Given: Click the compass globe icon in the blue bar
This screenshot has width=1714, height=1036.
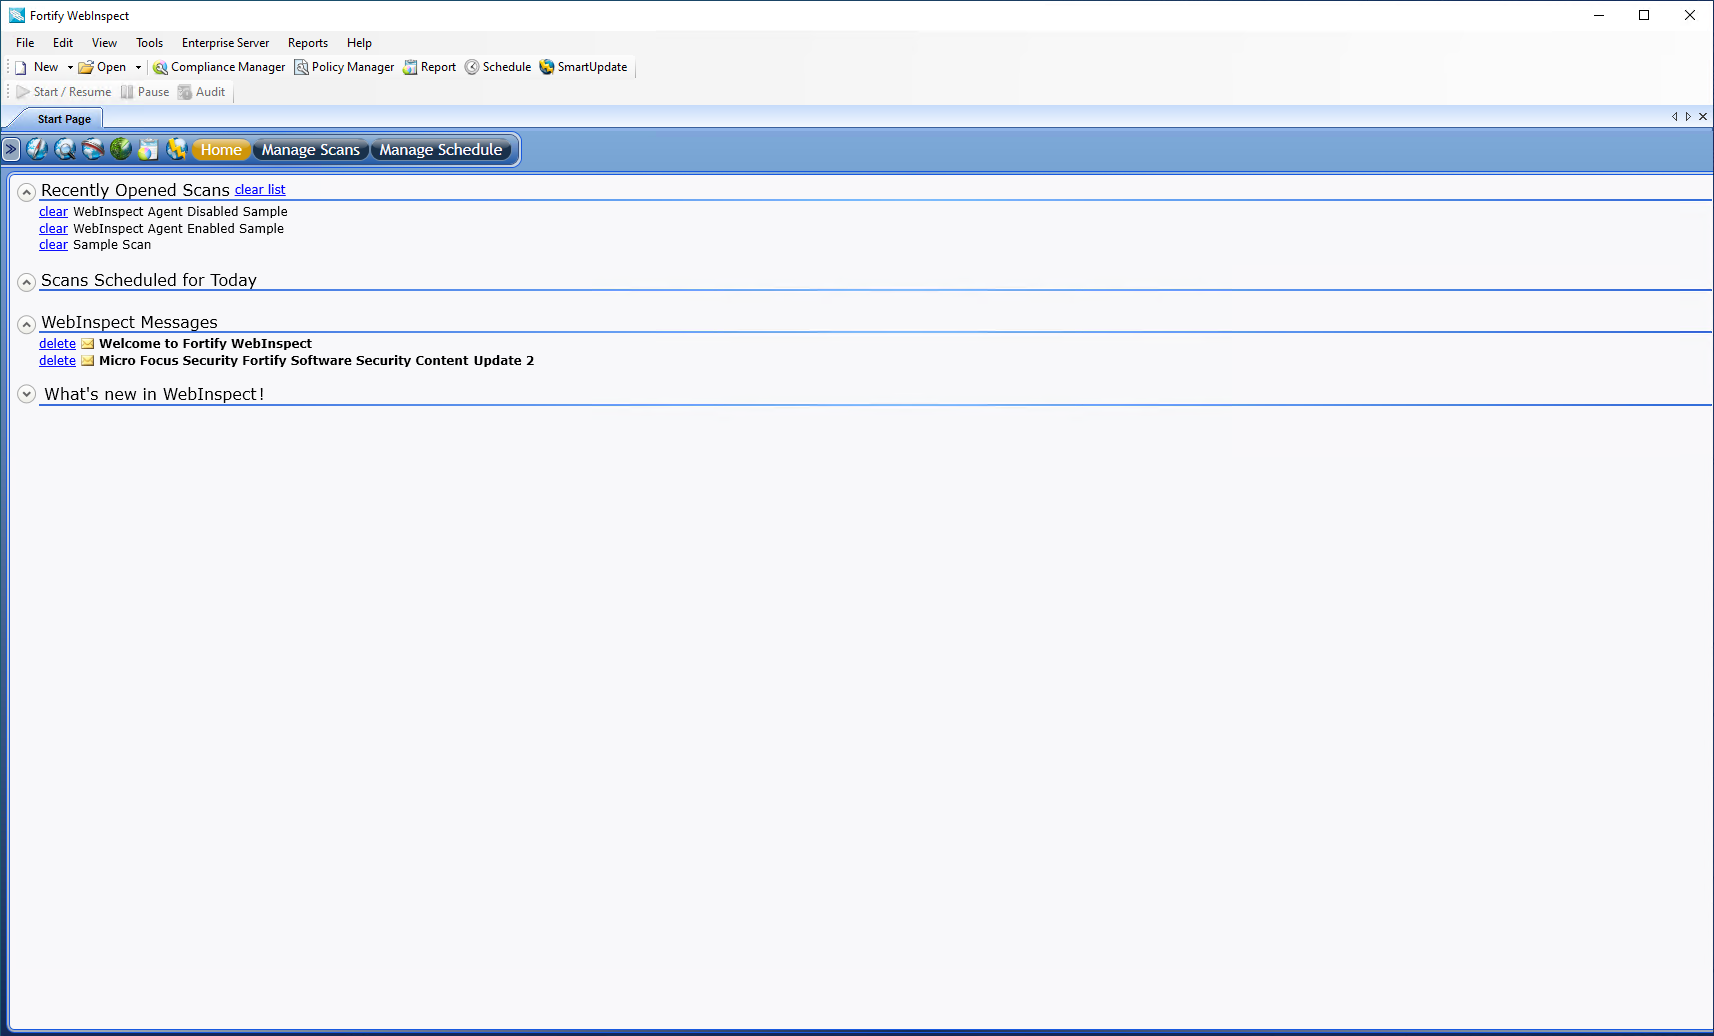Looking at the screenshot, I should coord(37,150).
